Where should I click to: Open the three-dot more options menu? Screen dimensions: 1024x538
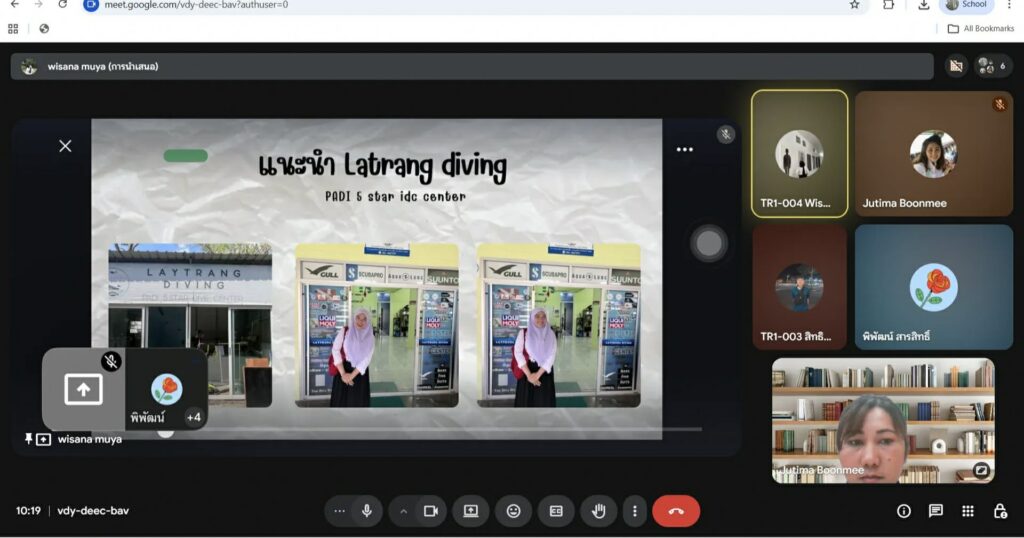click(x=634, y=511)
